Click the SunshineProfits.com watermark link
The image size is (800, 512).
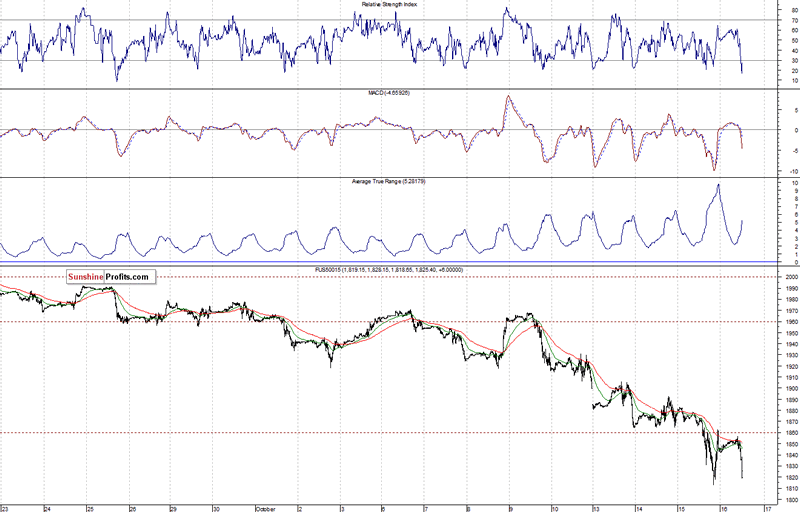coord(109,277)
